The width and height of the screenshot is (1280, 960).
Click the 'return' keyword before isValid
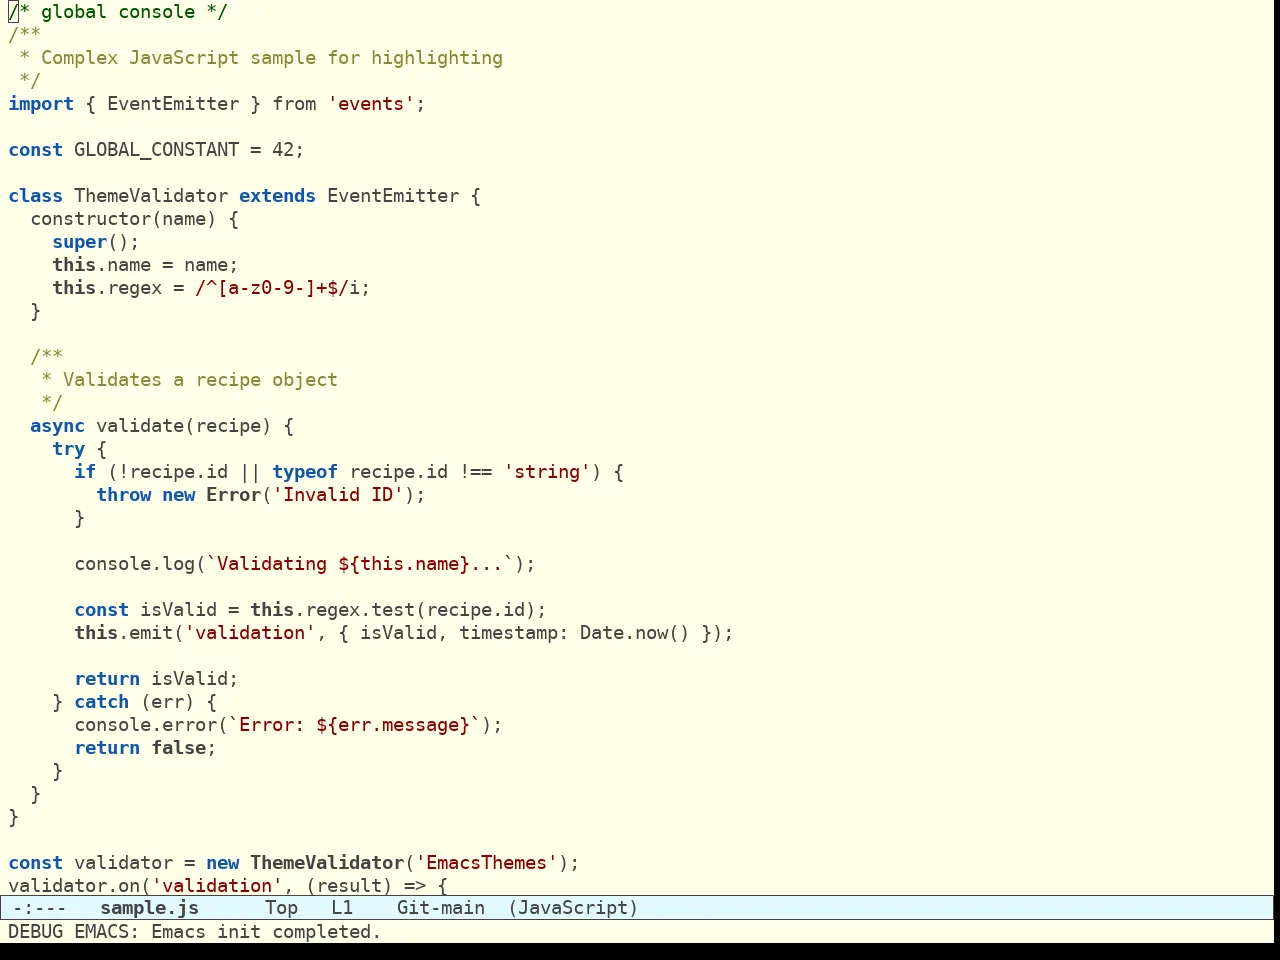coord(107,679)
